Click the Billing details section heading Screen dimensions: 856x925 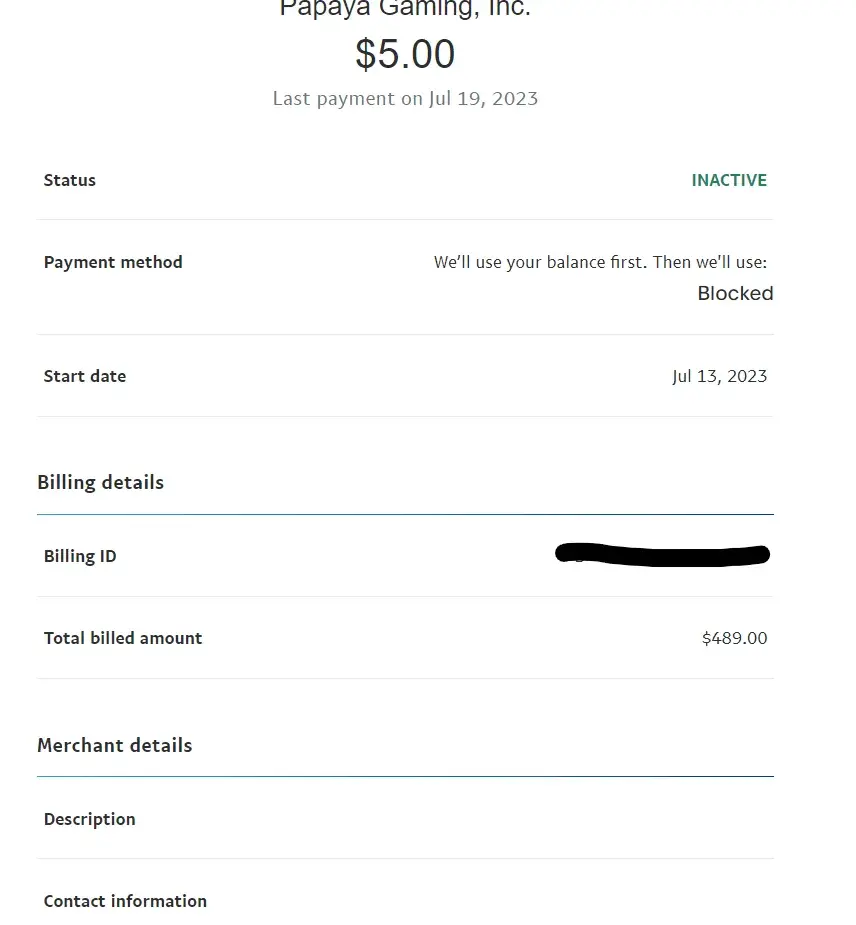100,483
